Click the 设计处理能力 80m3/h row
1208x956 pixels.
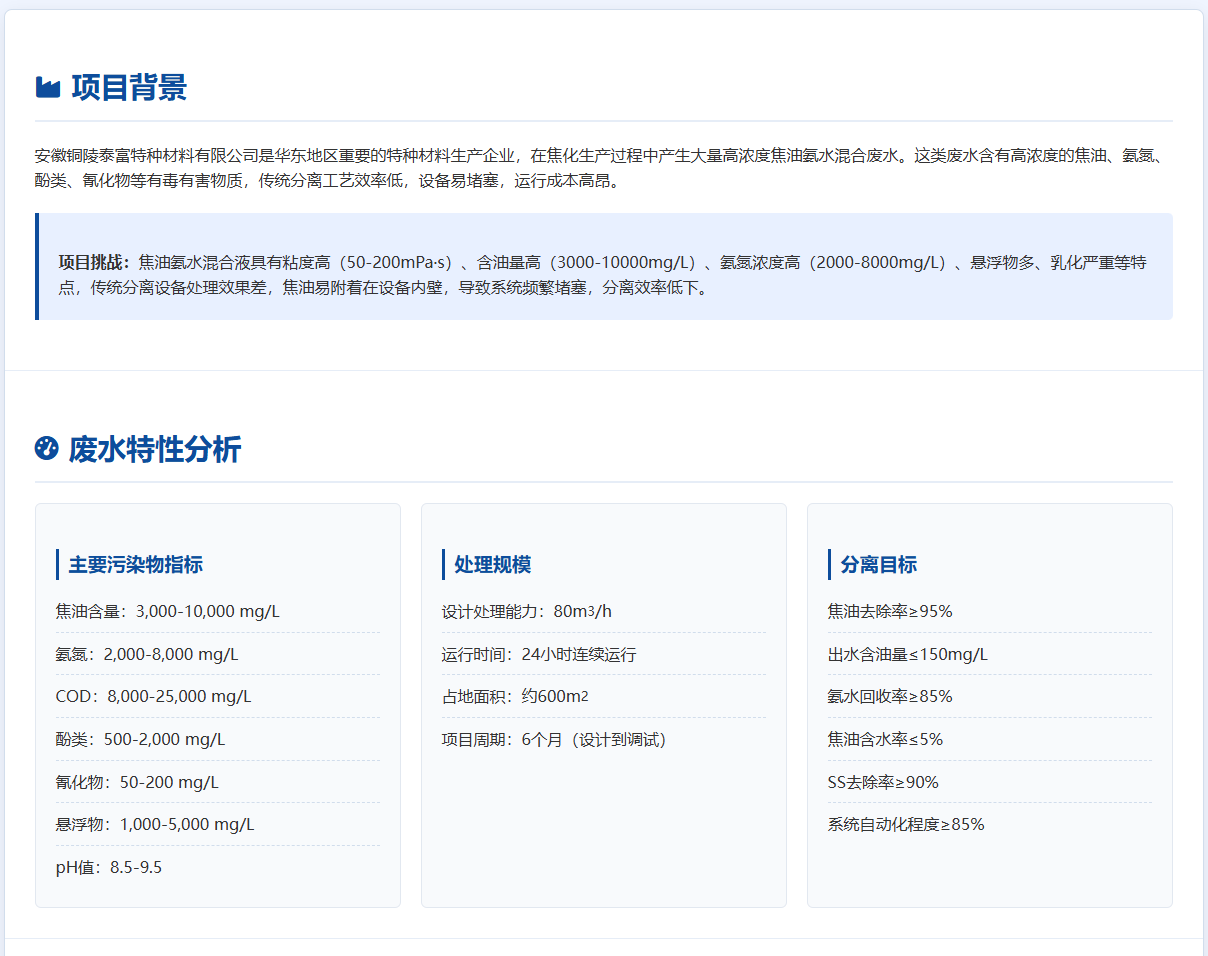(526, 612)
